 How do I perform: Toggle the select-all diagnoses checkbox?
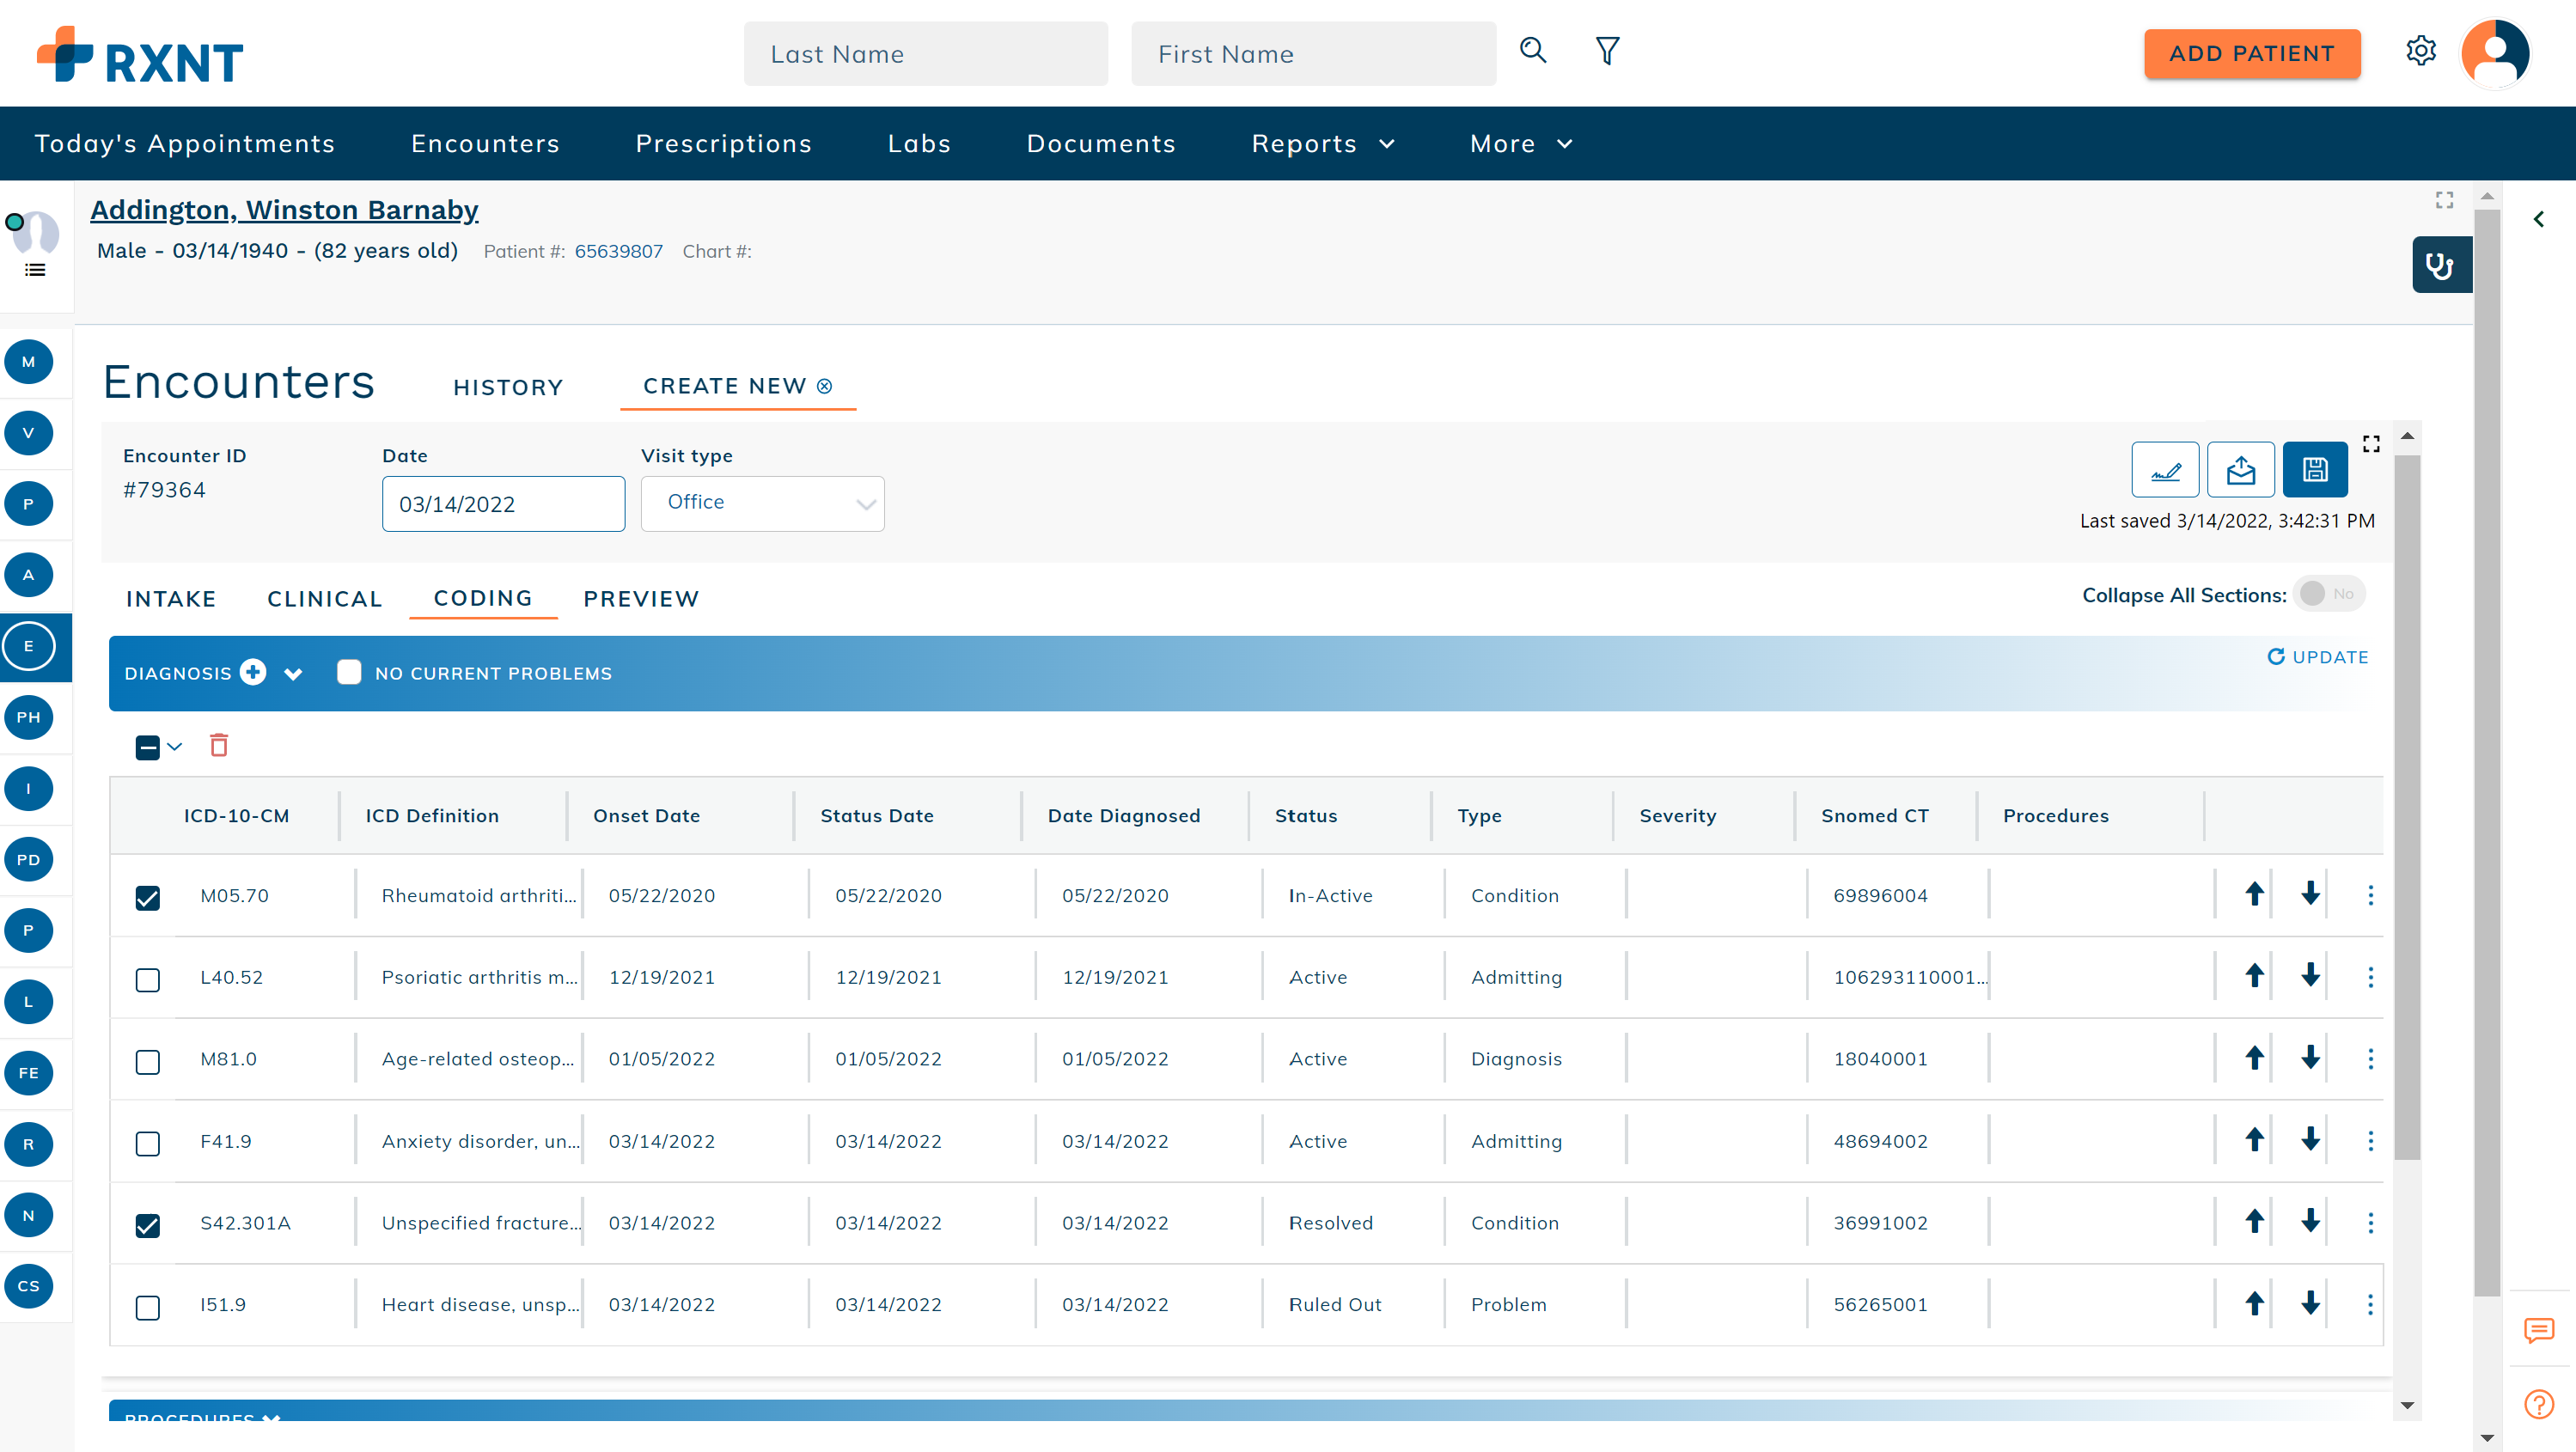pyautogui.click(x=147, y=747)
